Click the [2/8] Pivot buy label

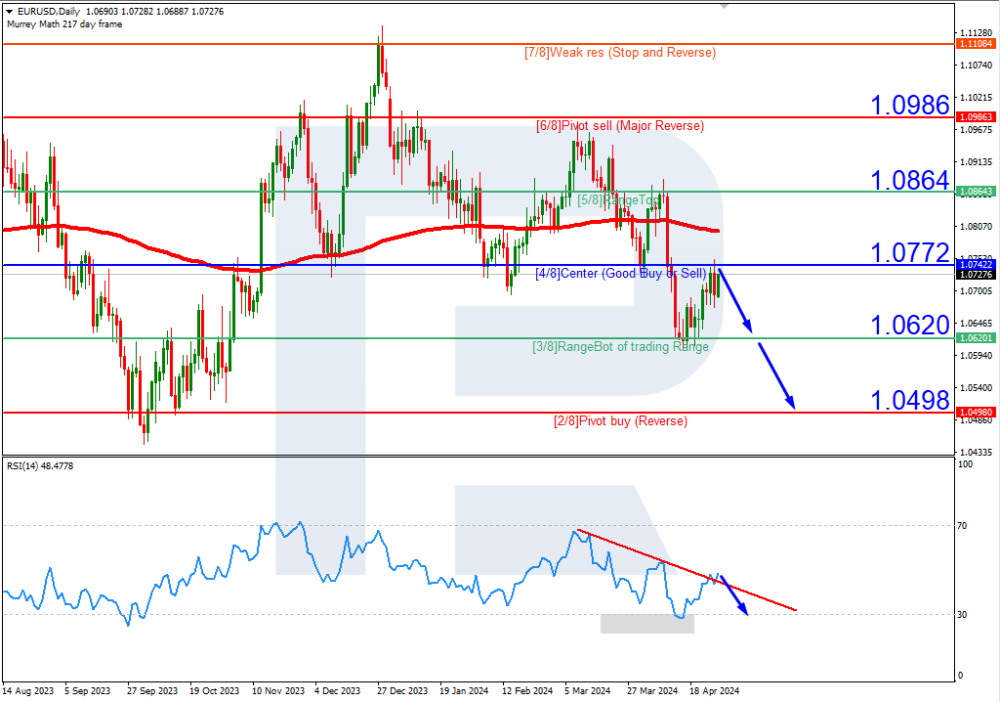pyautogui.click(x=619, y=421)
